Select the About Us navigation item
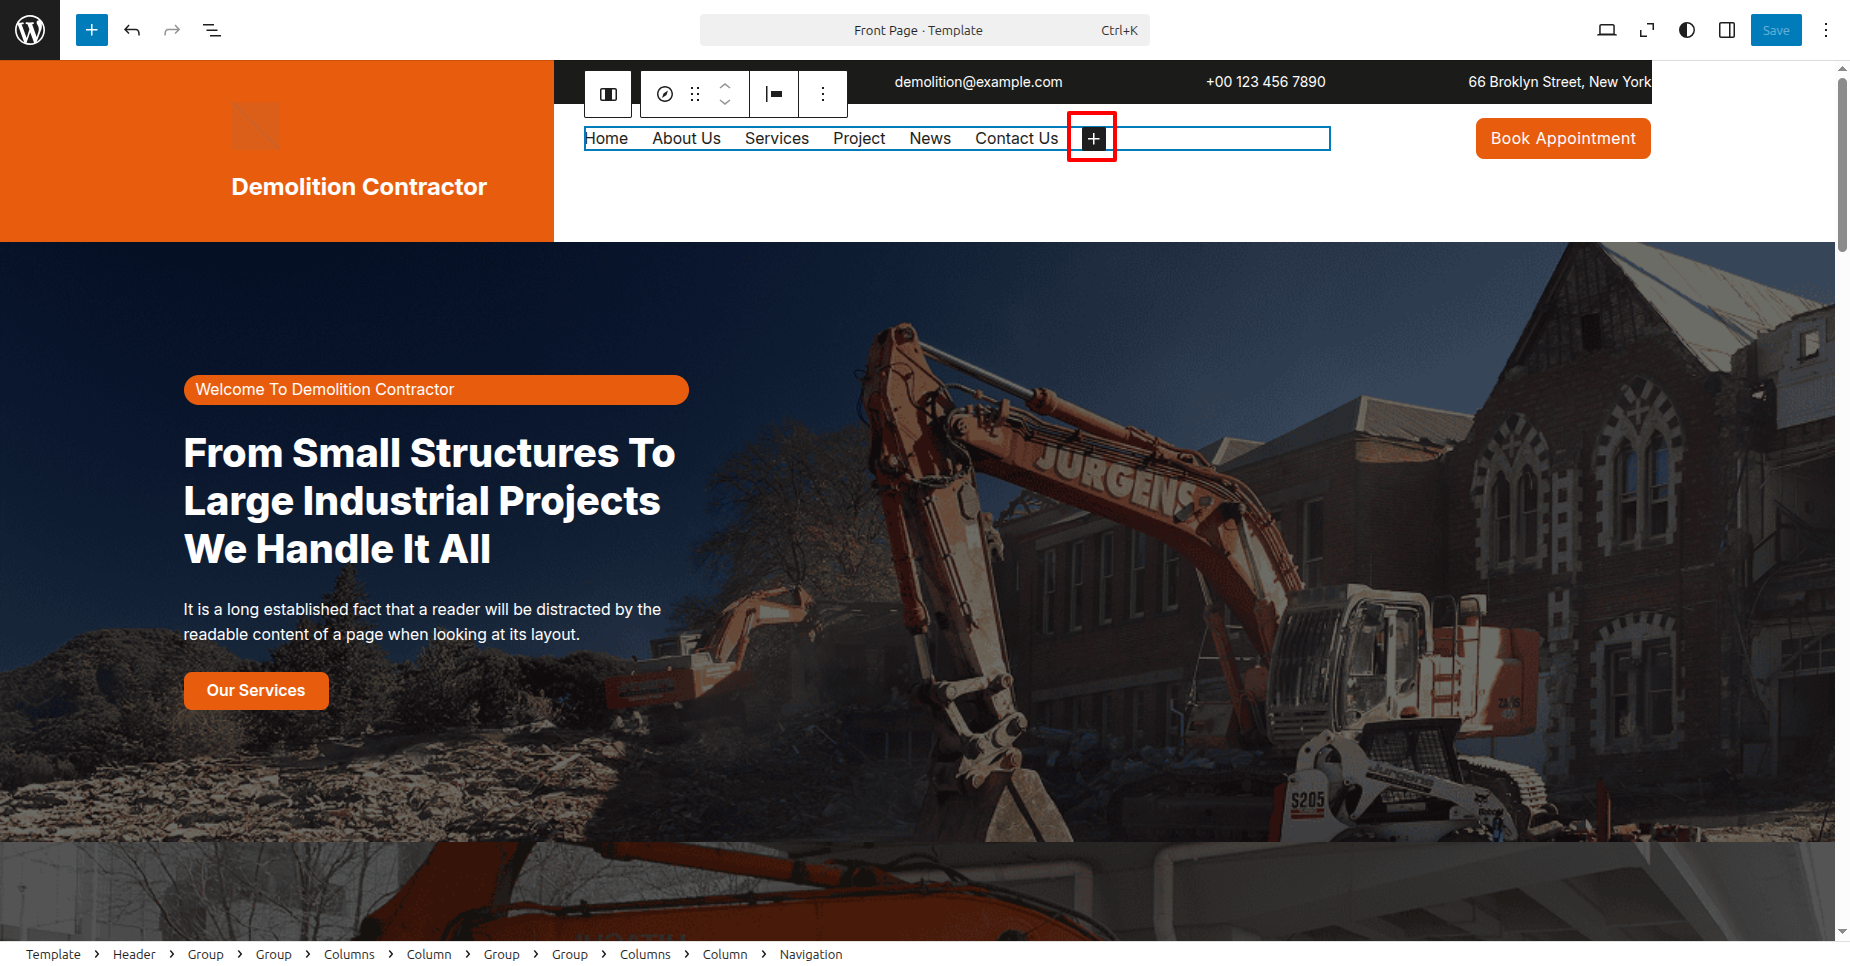 point(686,139)
